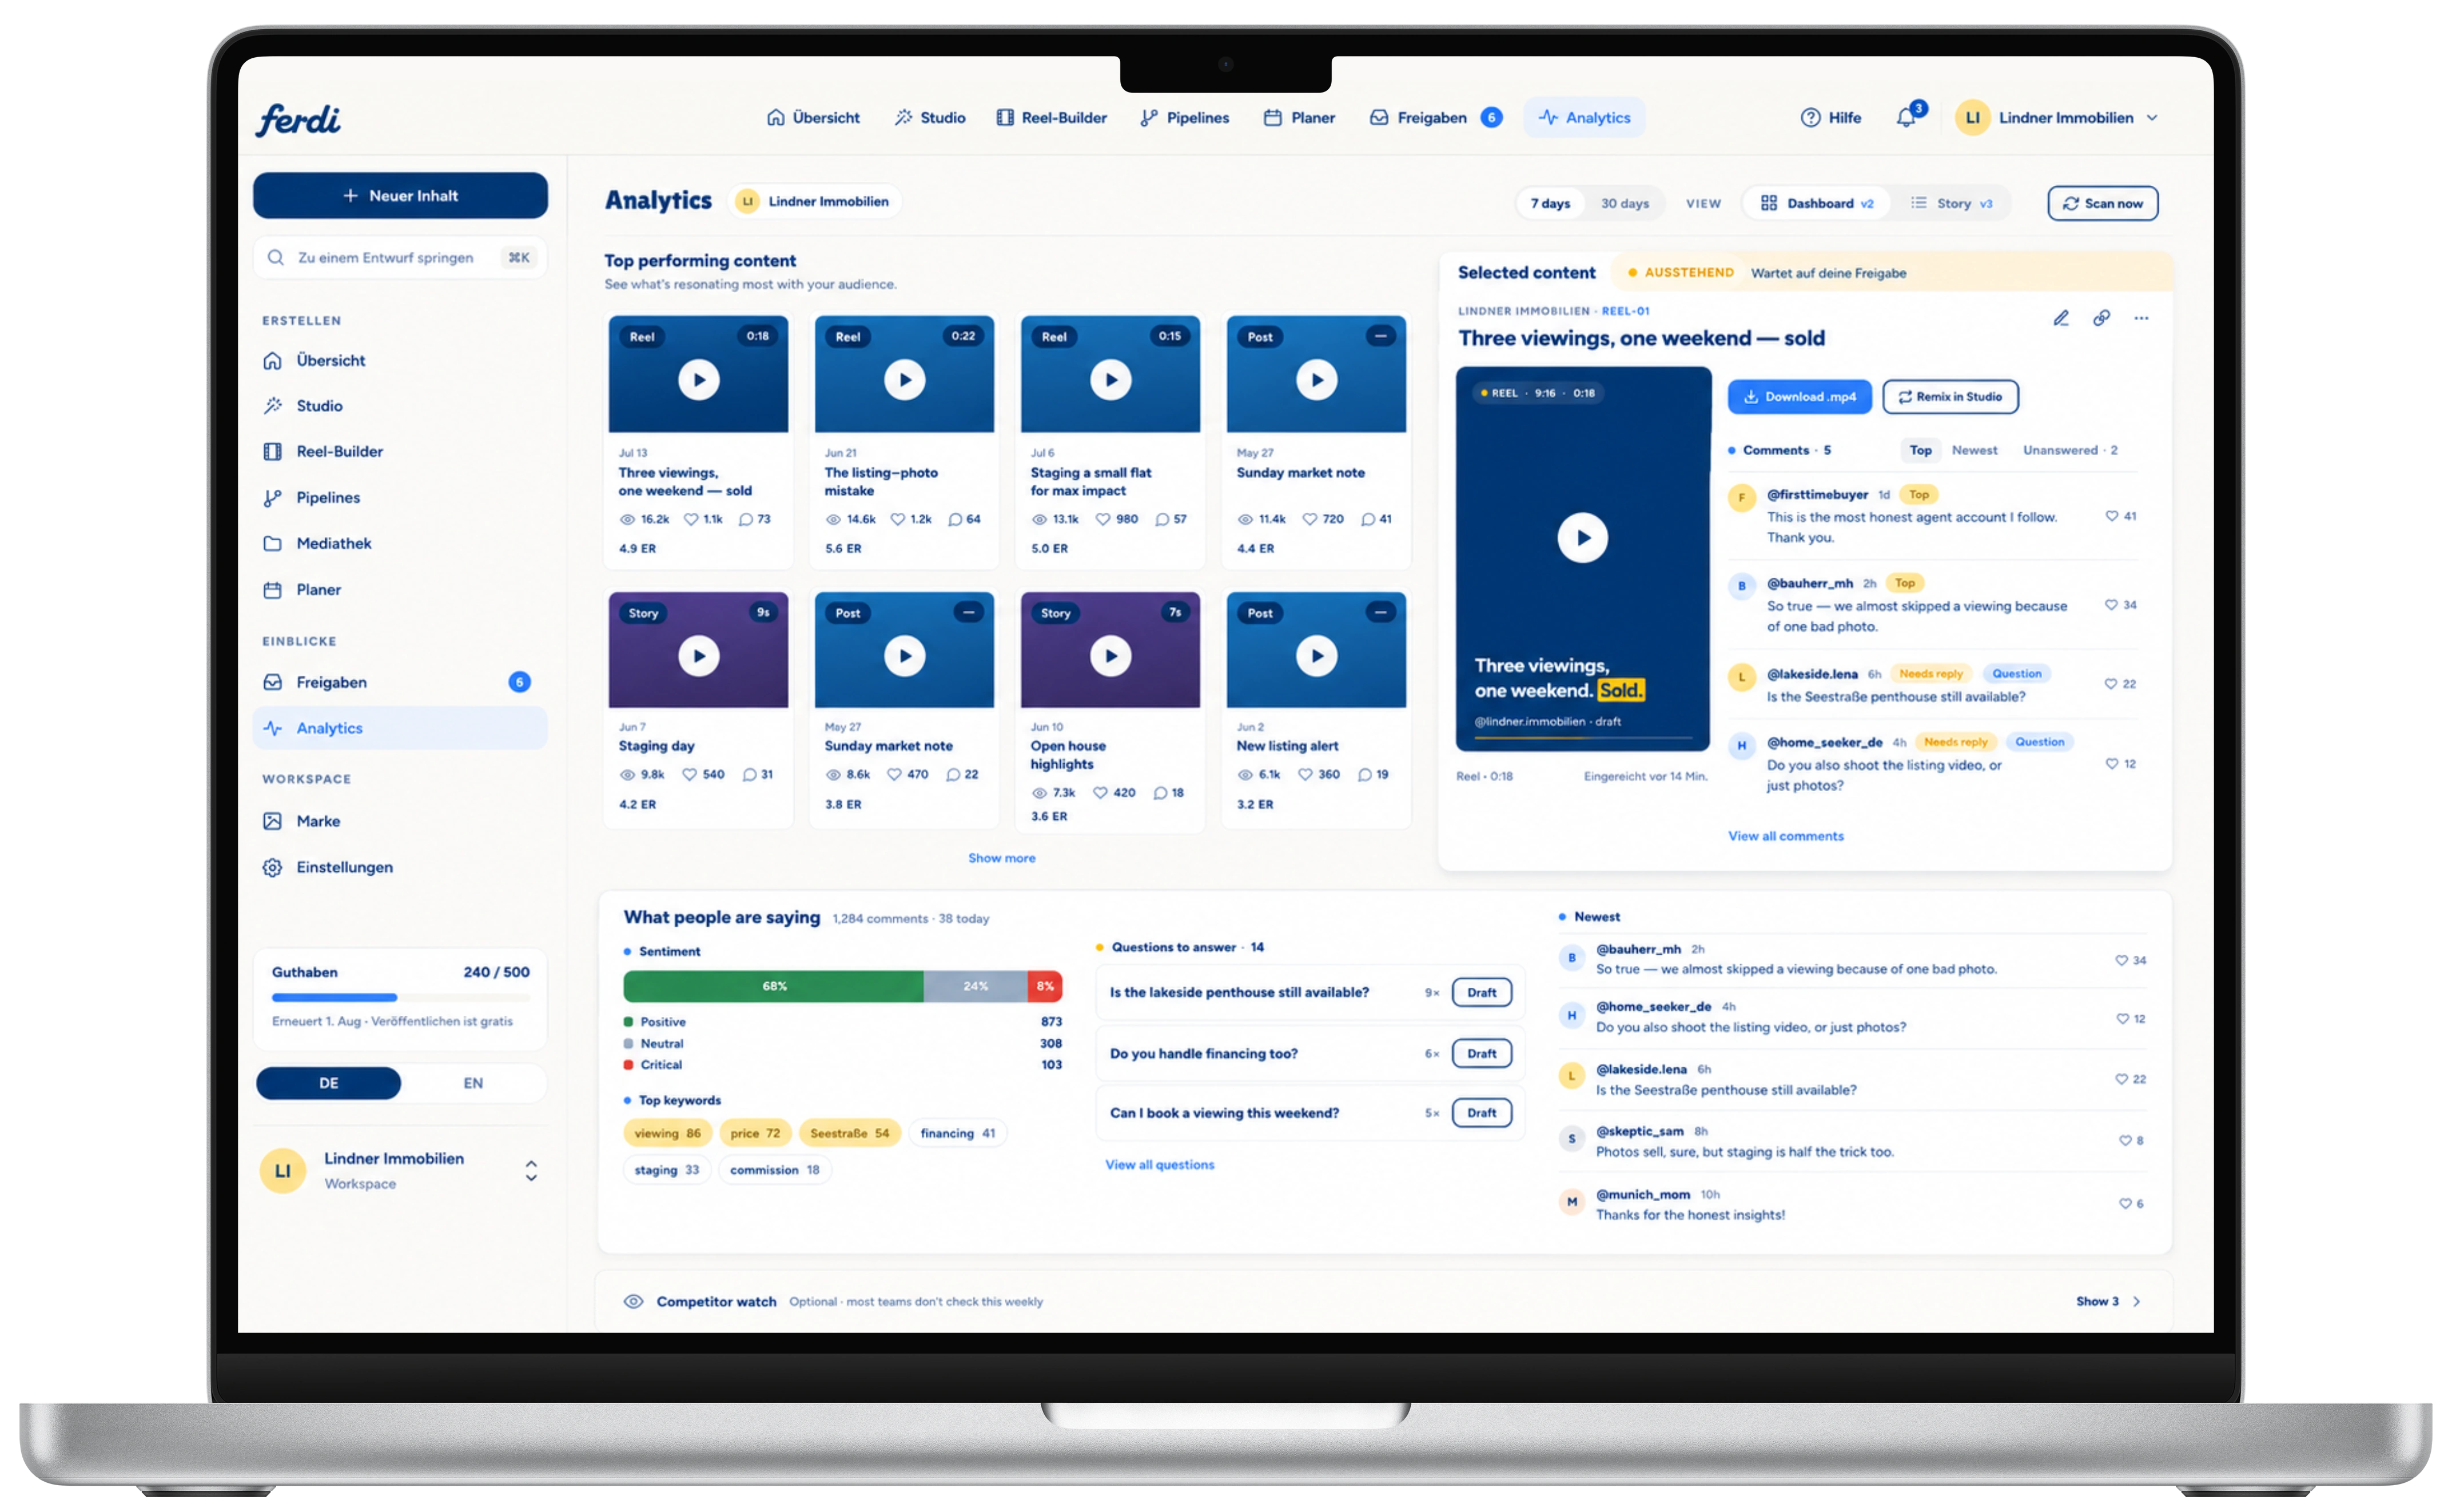The height and width of the screenshot is (1512, 2452).
Task: Open Pipelines in top navigation
Action: [x=1185, y=118]
